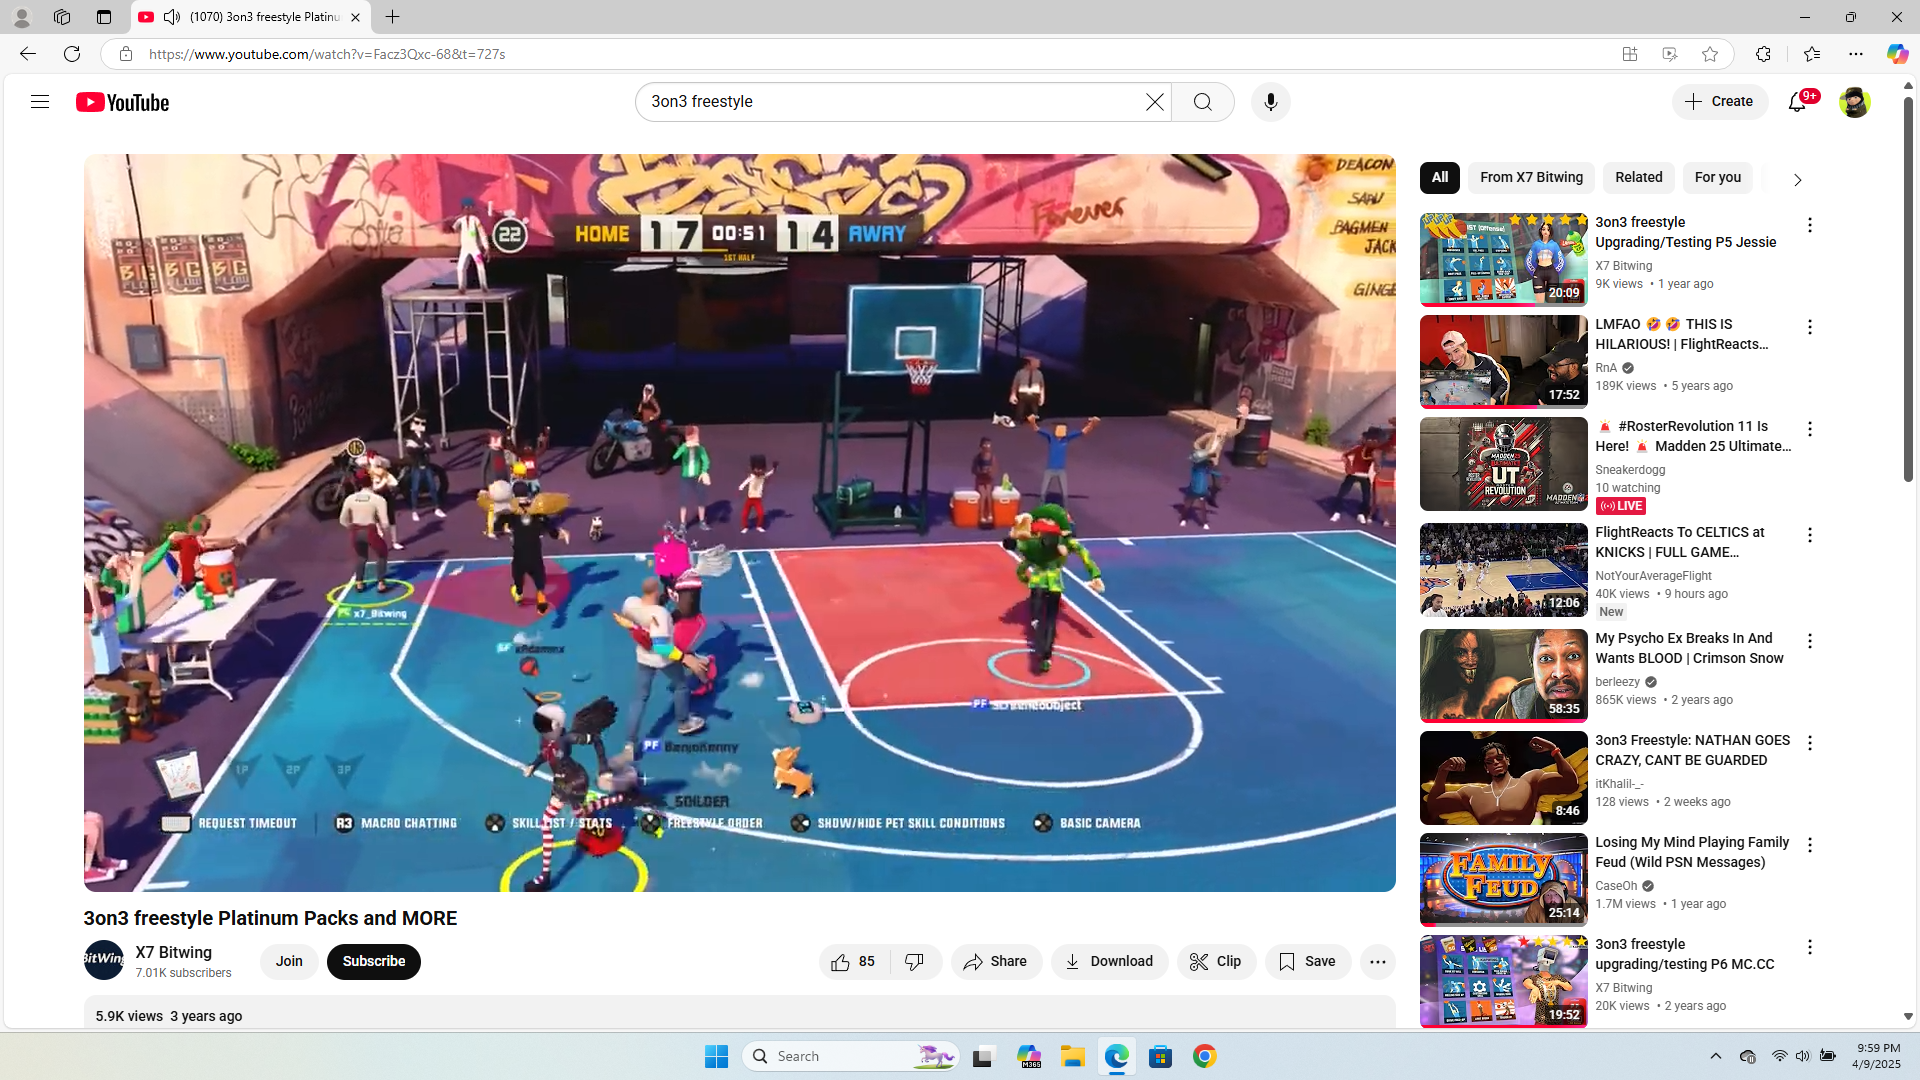Open the tab actions menu icon
The width and height of the screenshot is (1920, 1080).
tap(104, 17)
